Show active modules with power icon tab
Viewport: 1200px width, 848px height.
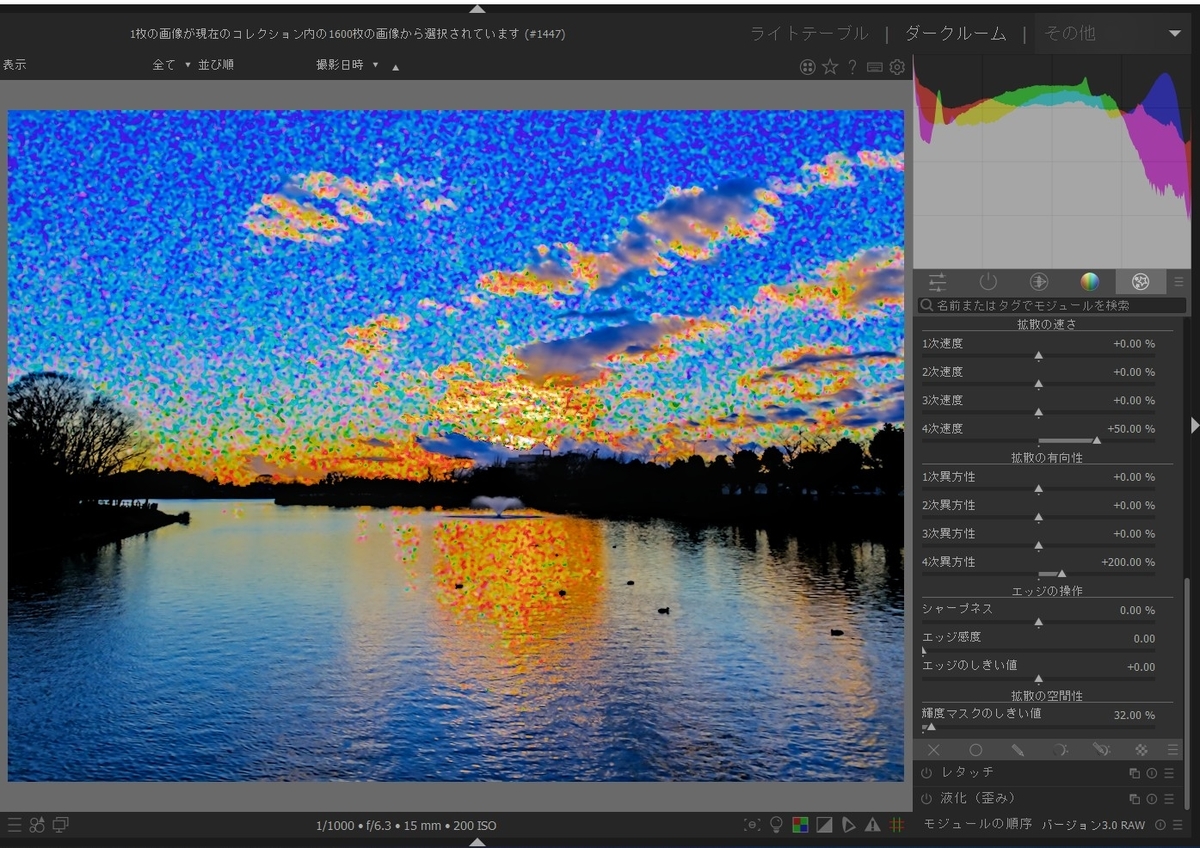pos(988,282)
